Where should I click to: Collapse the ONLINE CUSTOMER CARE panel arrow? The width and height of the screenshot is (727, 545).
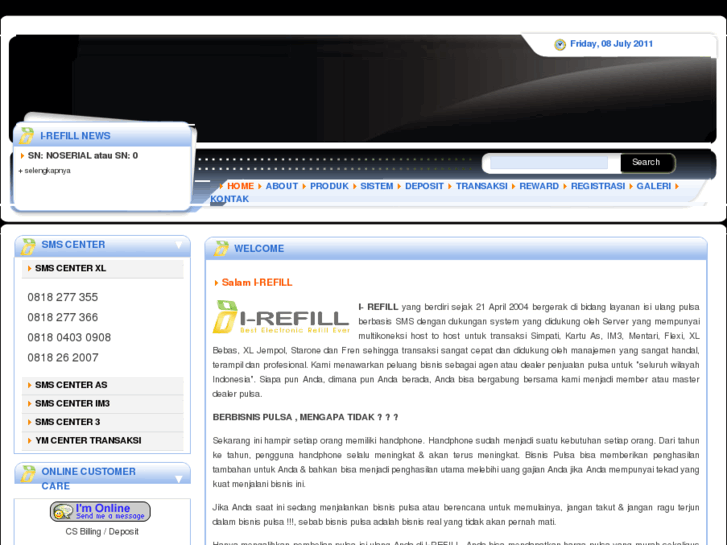[179, 479]
